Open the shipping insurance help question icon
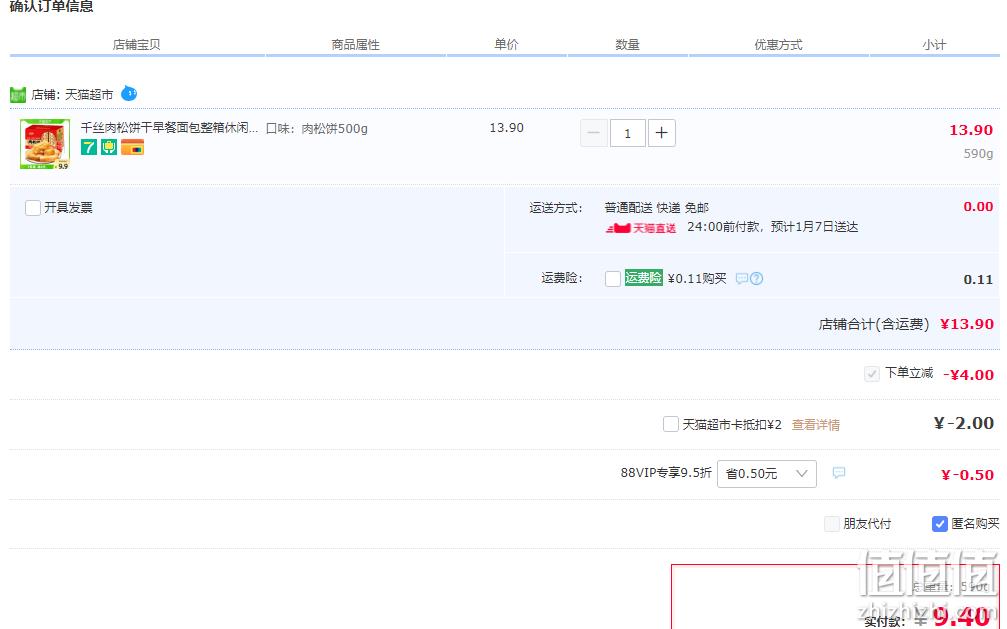 757,278
